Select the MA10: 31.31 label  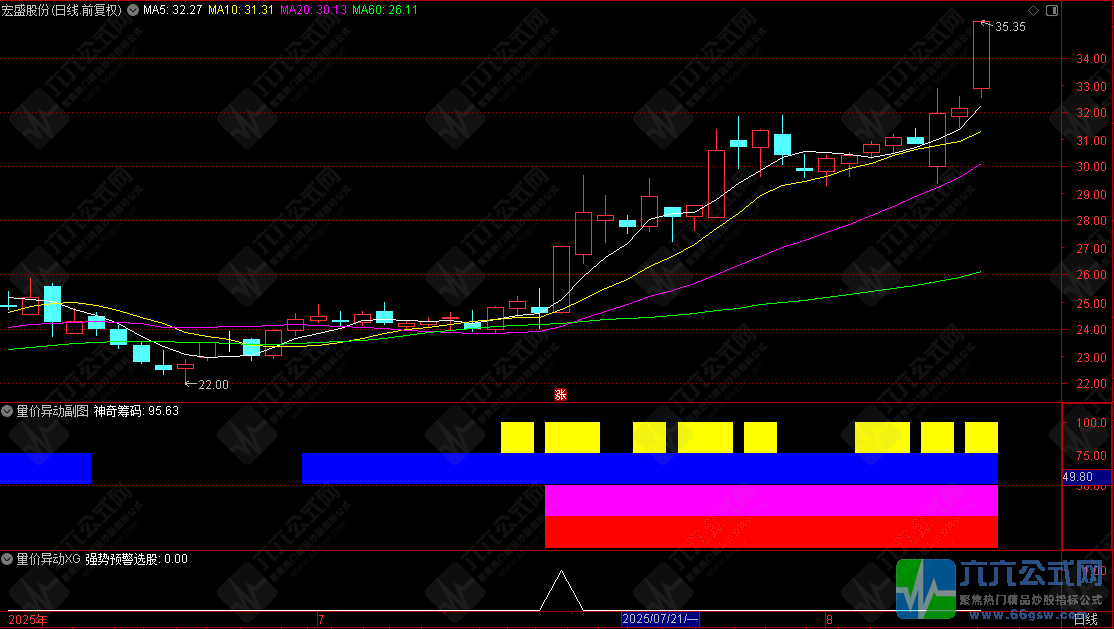(241, 10)
